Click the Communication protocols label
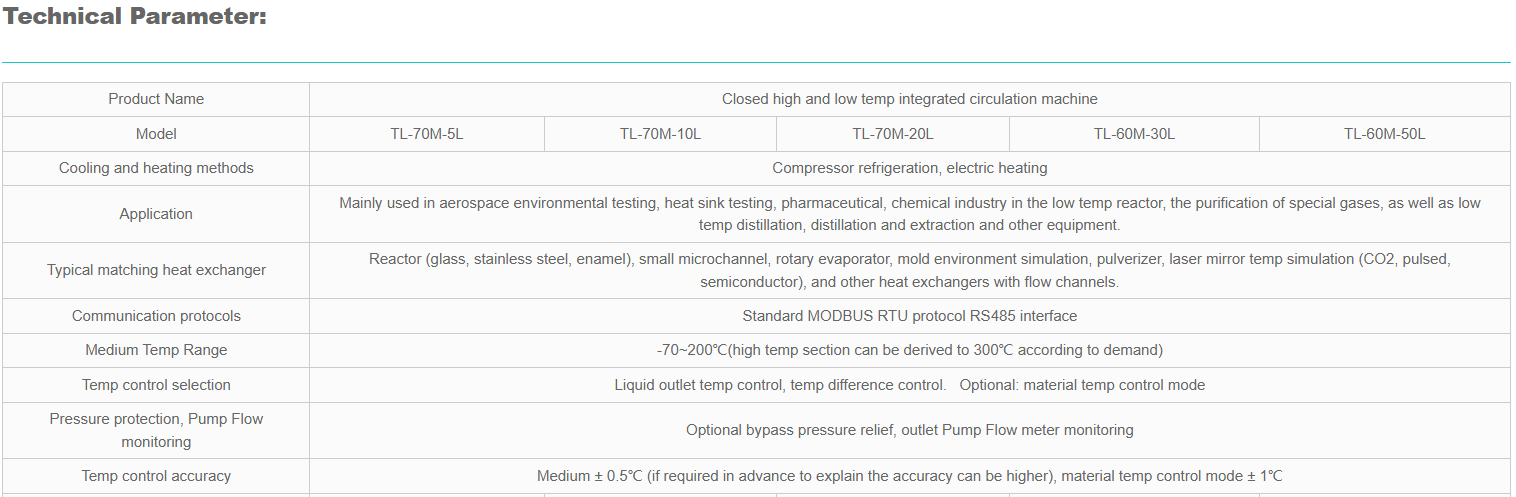This screenshot has height=497, width=1516. [156, 316]
